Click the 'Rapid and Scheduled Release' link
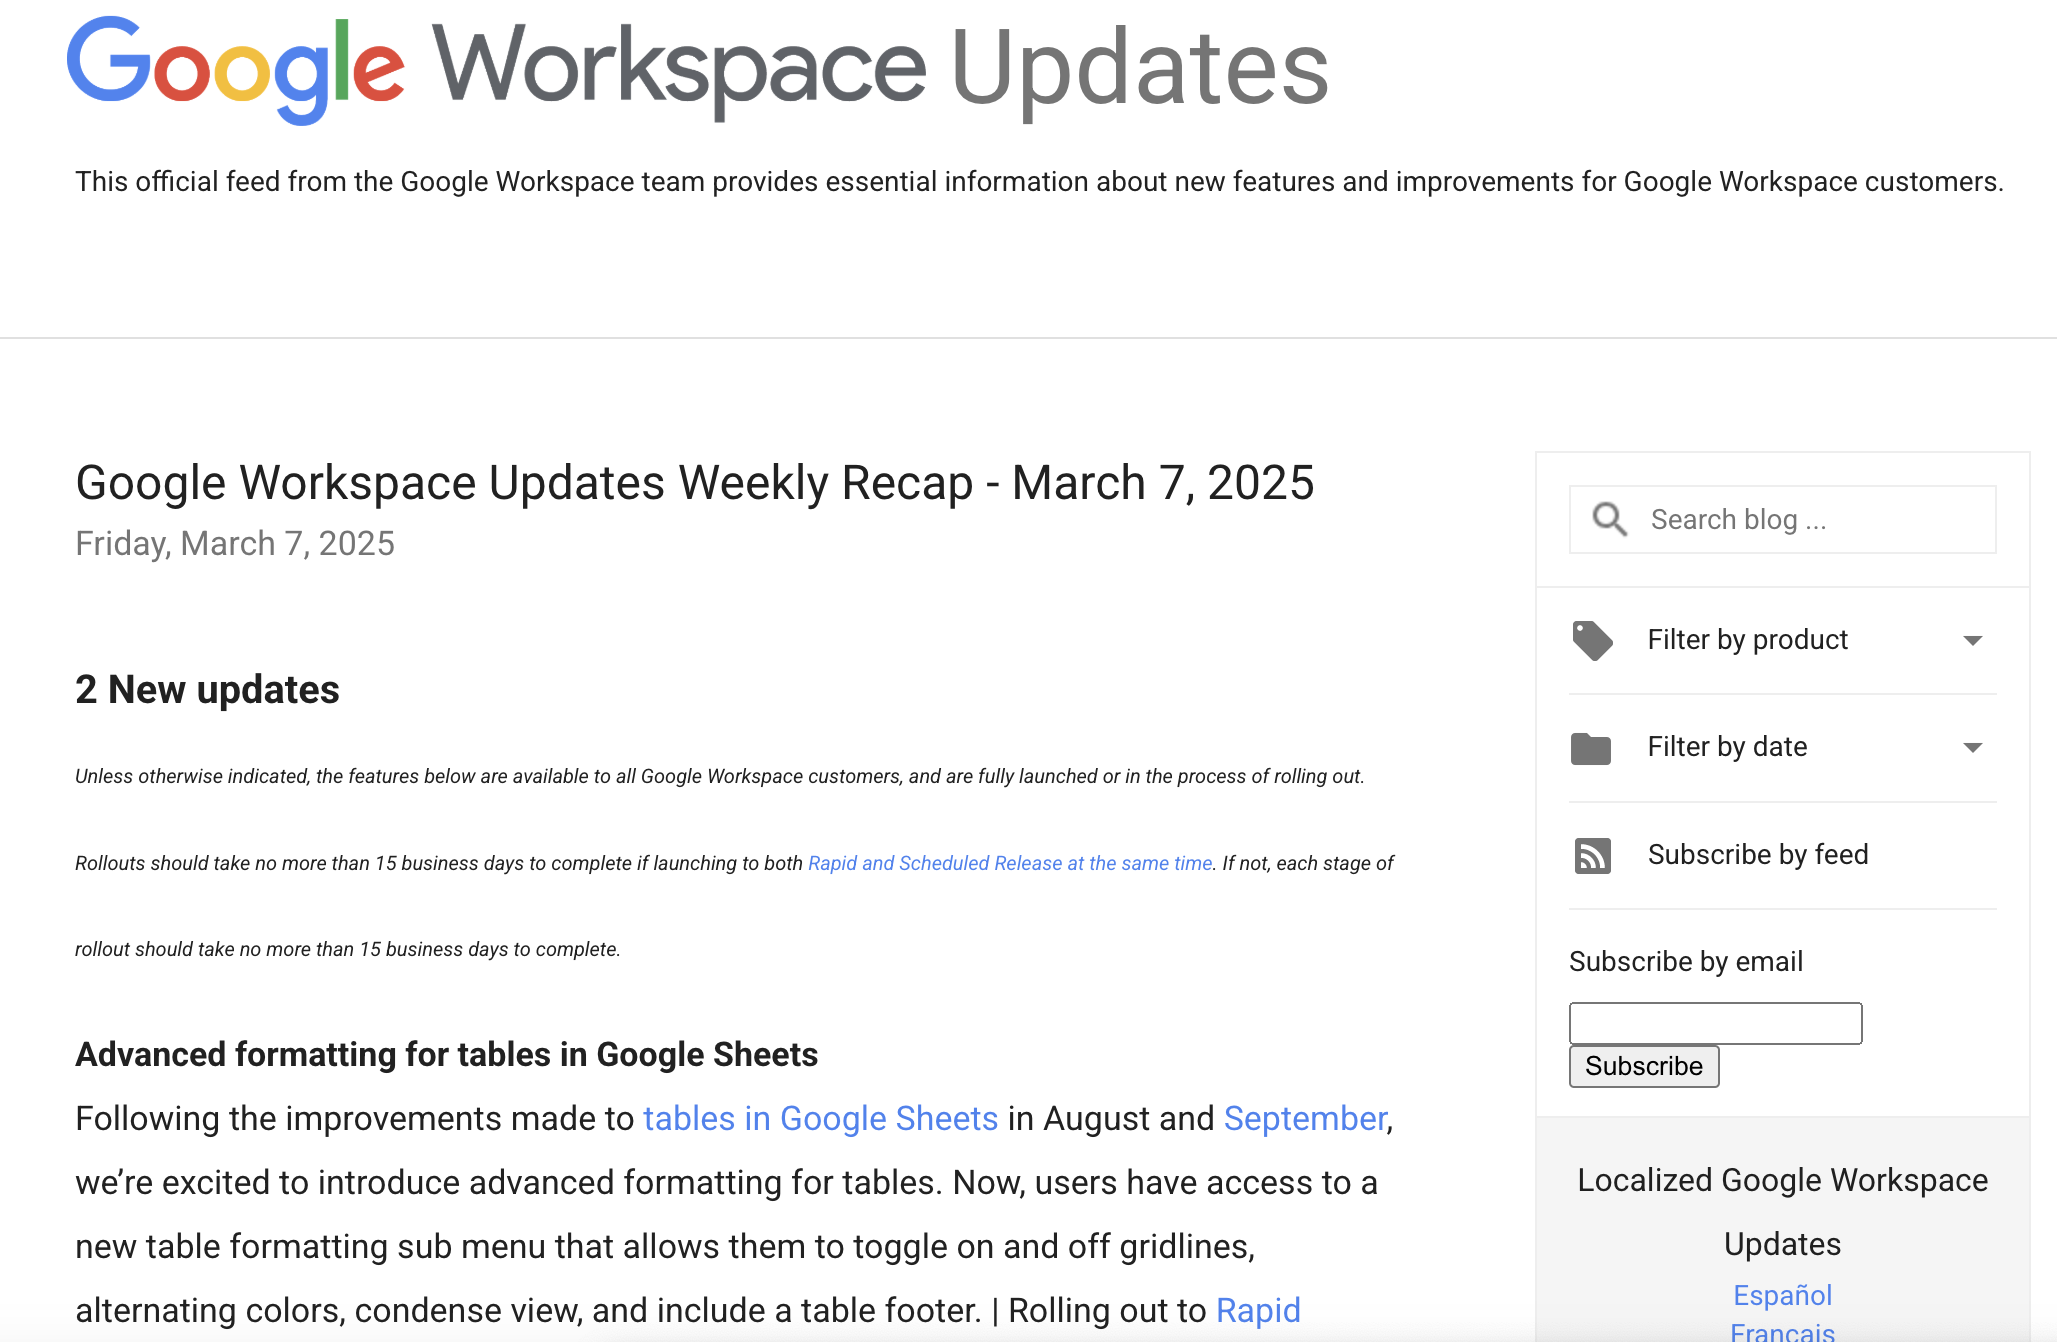The image size is (2057, 1342). coord(1008,862)
